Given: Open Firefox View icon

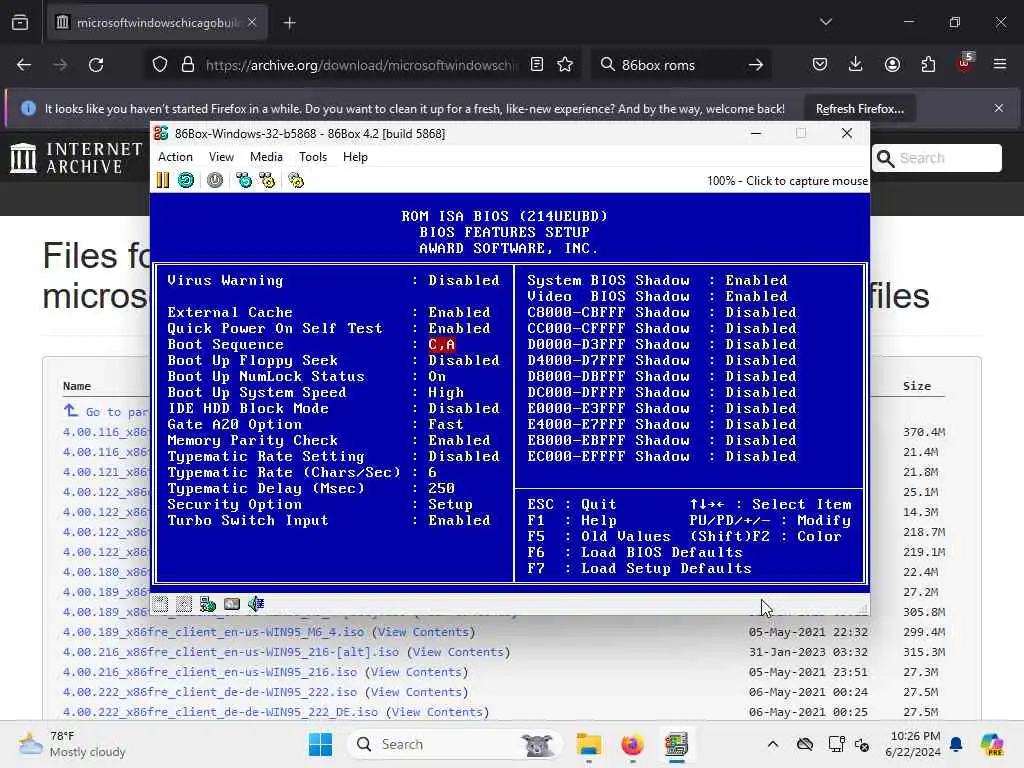Looking at the screenshot, I should [20, 23].
